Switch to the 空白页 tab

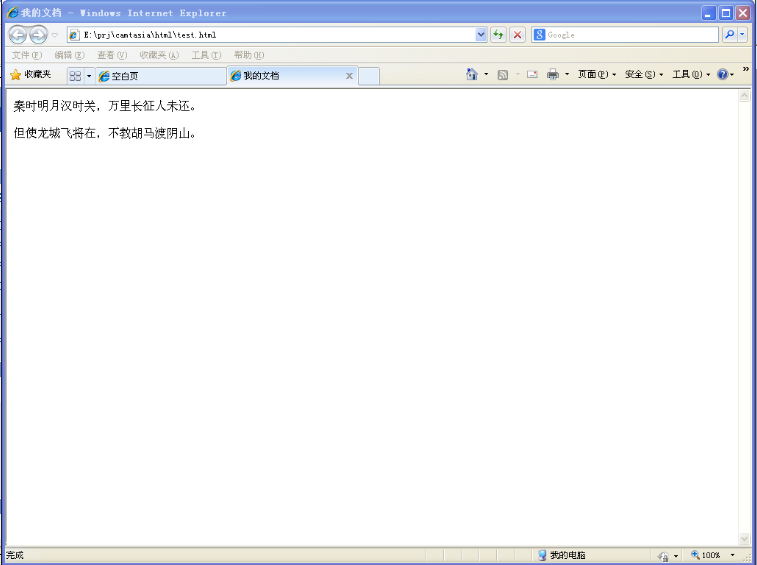160,76
